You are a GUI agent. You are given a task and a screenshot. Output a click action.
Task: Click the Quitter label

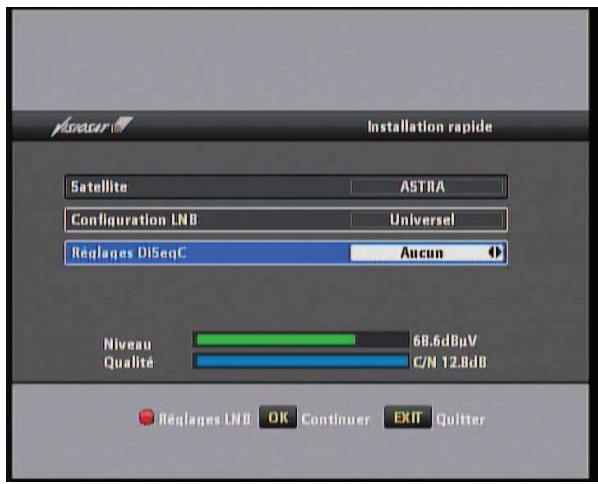pos(460,420)
